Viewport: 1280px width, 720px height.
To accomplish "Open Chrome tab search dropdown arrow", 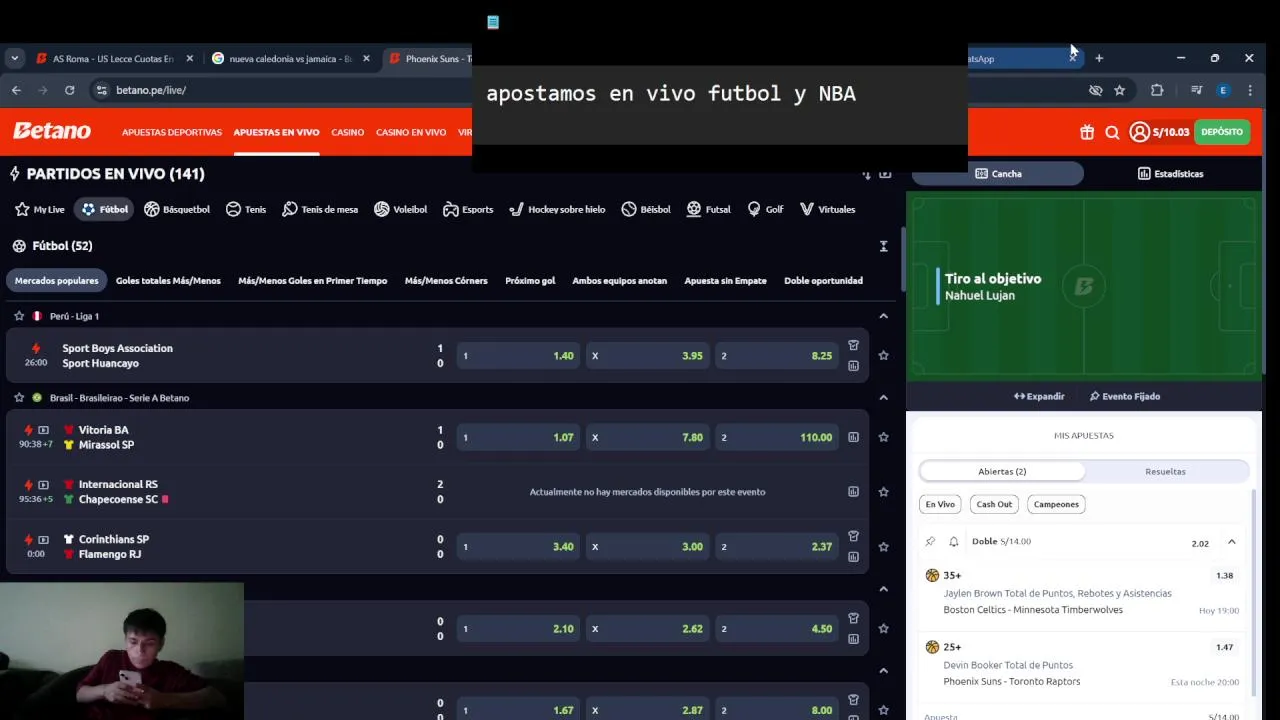I will [x=14, y=58].
